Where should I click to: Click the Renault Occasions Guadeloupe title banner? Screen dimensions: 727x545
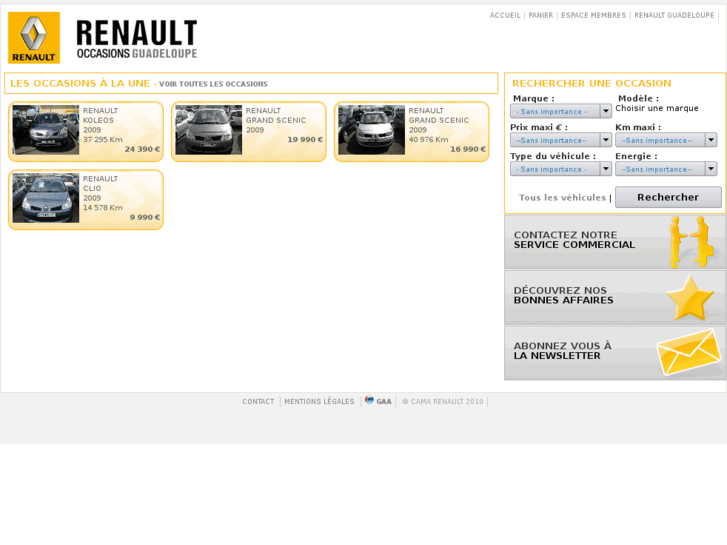click(137, 39)
